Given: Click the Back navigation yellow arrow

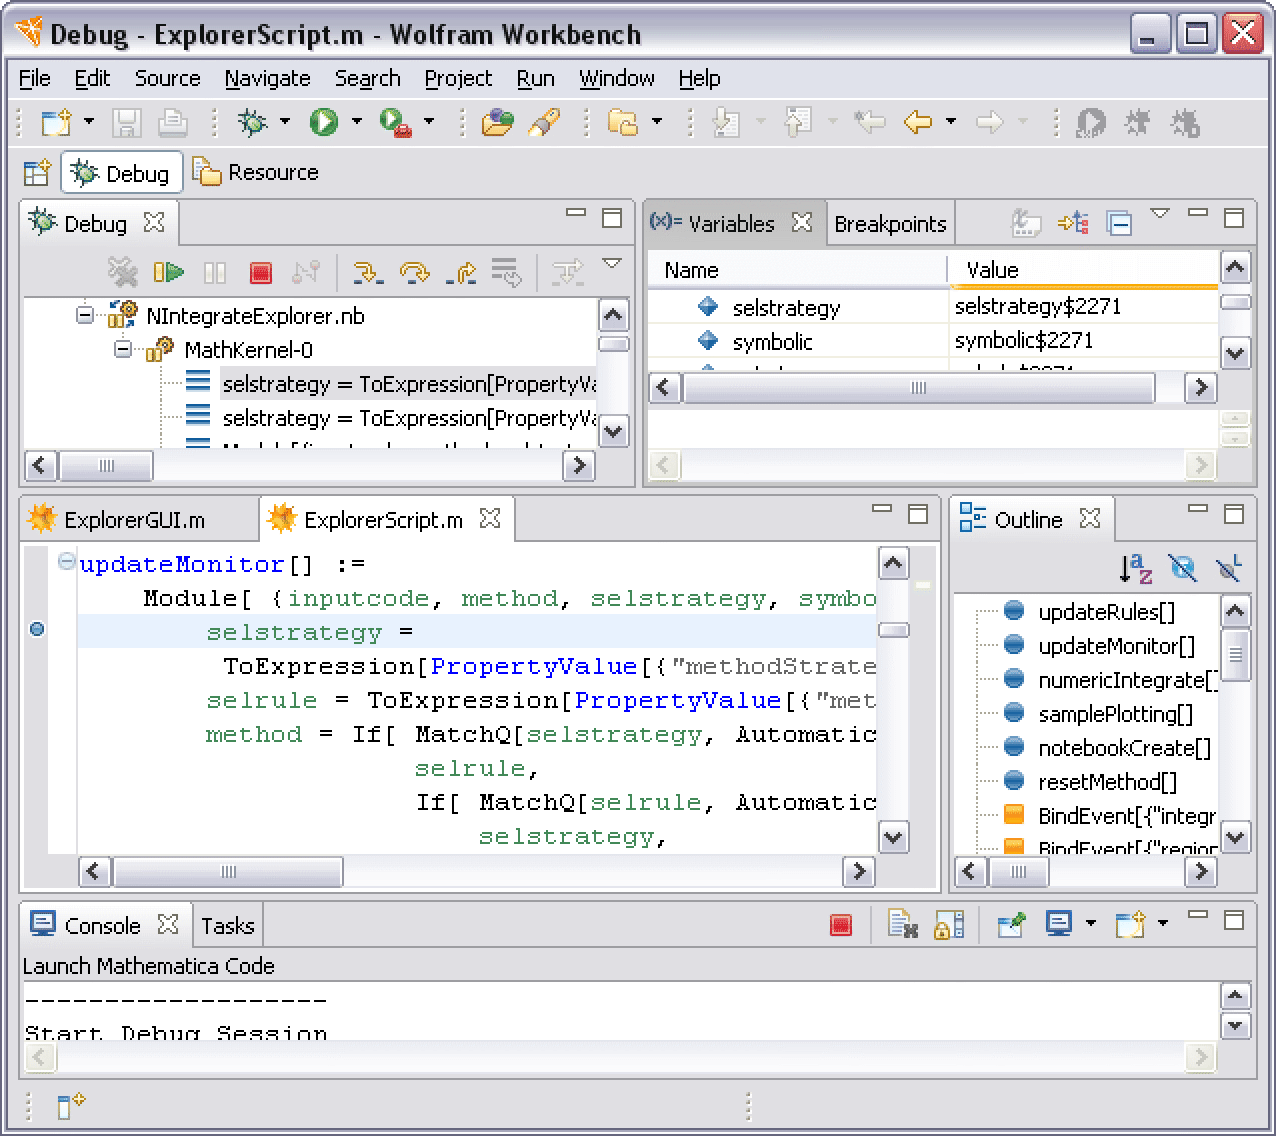Looking at the screenshot, I should (x=917, y=123).
